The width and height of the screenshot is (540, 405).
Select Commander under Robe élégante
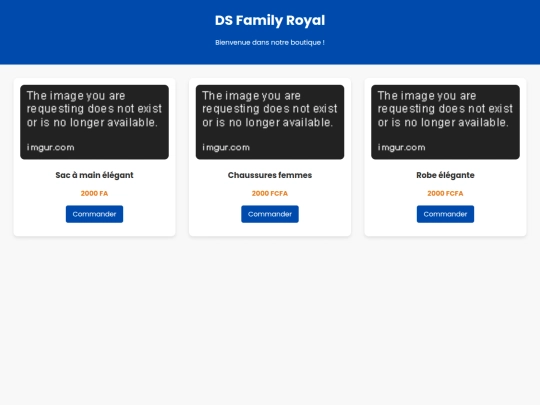[445, 214]
